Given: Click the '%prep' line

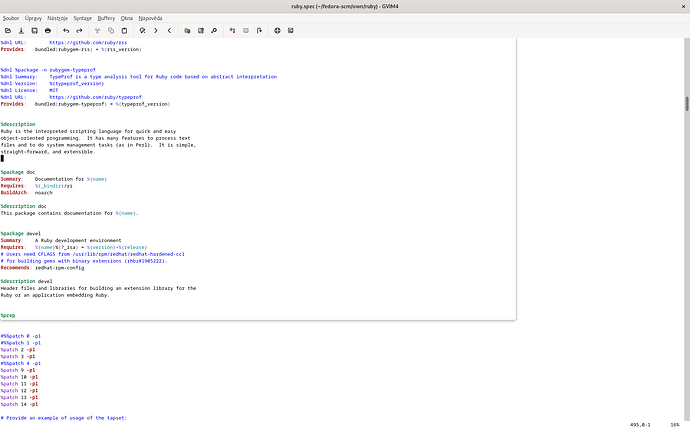Looking at the screenshot, I should (x=8, y=316).
